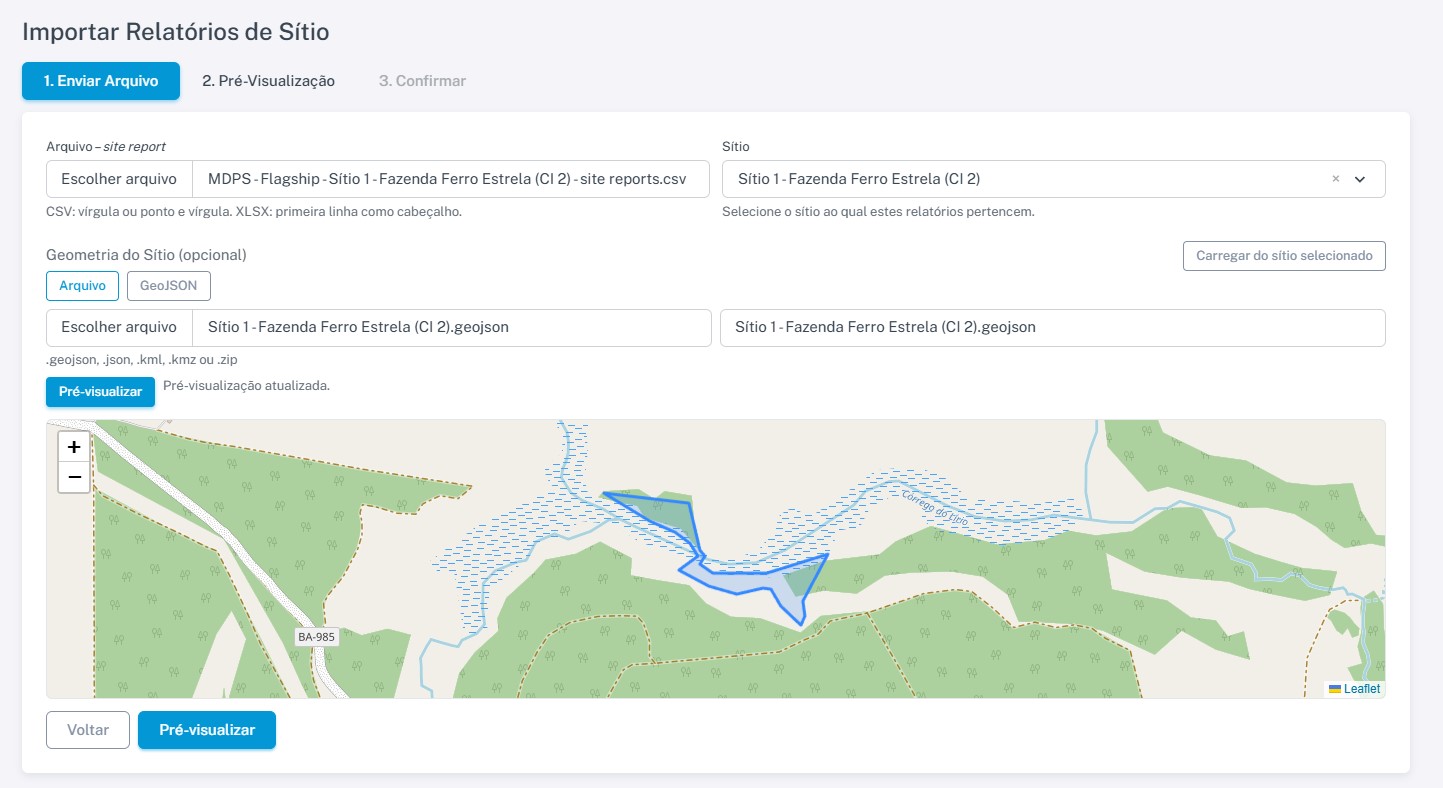The height and width of the screenshot is (788, 1443).
Task: Click the BA-985 road label on map
Action: [x=316, y=636]
